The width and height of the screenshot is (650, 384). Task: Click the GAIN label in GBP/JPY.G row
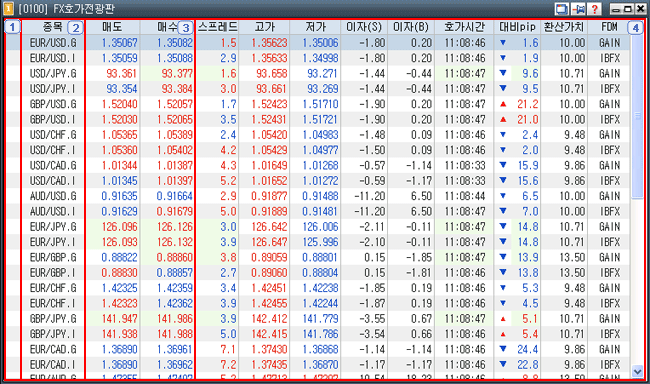pos(609,319)
